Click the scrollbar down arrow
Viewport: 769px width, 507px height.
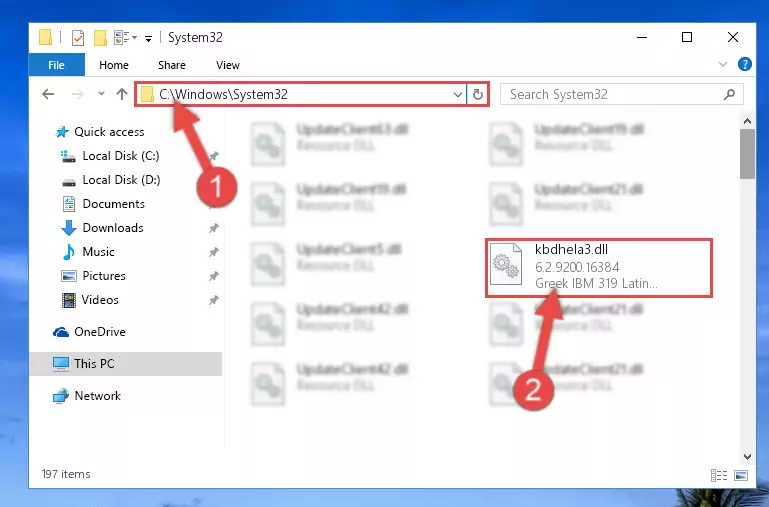point(747,456)
